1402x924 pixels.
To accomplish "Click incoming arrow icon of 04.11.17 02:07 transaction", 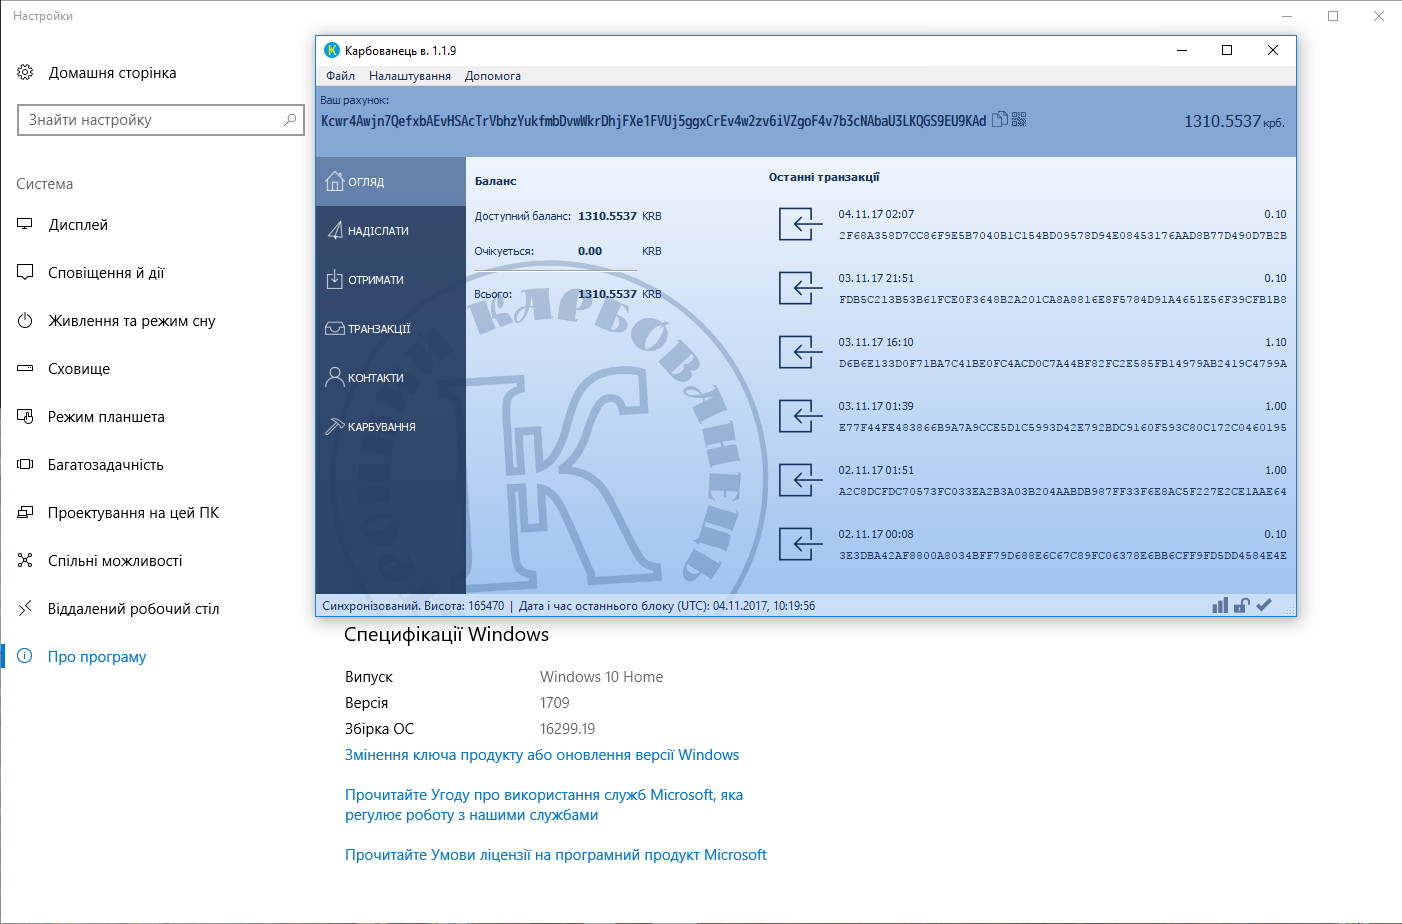I will (x=801, y=224).
